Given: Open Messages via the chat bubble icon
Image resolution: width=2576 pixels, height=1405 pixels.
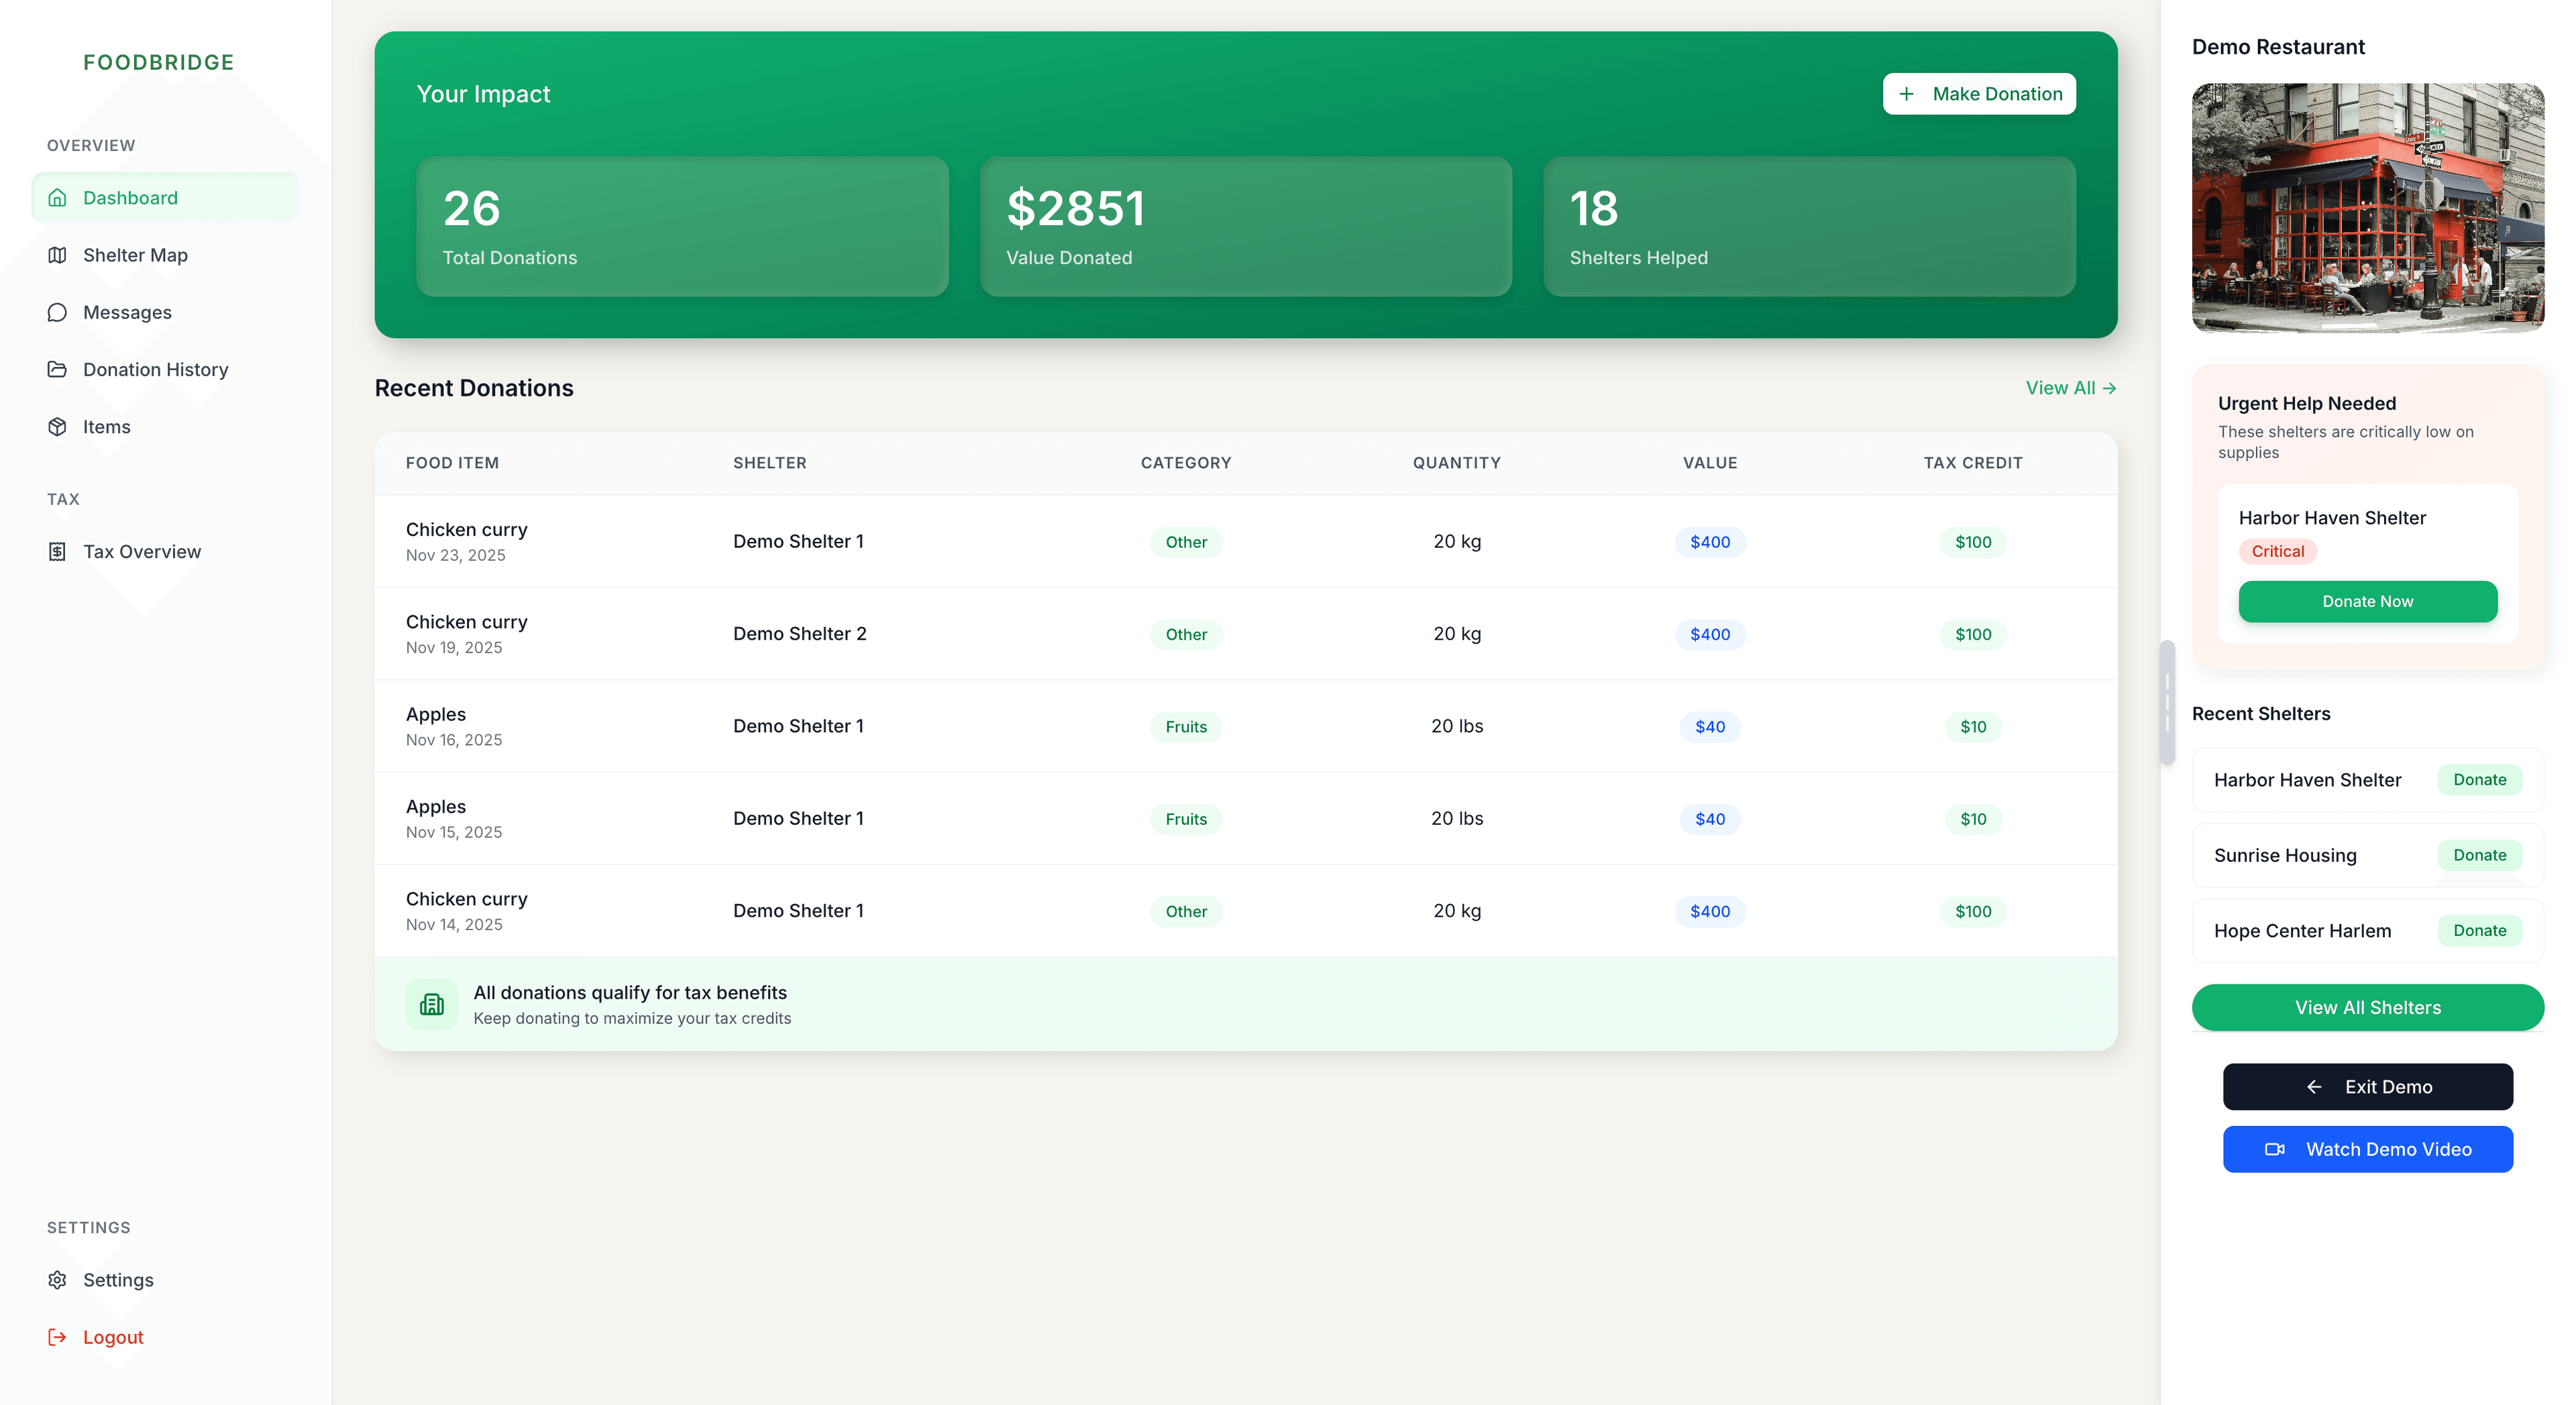Looking at the screenshot, I should (57, 312).
